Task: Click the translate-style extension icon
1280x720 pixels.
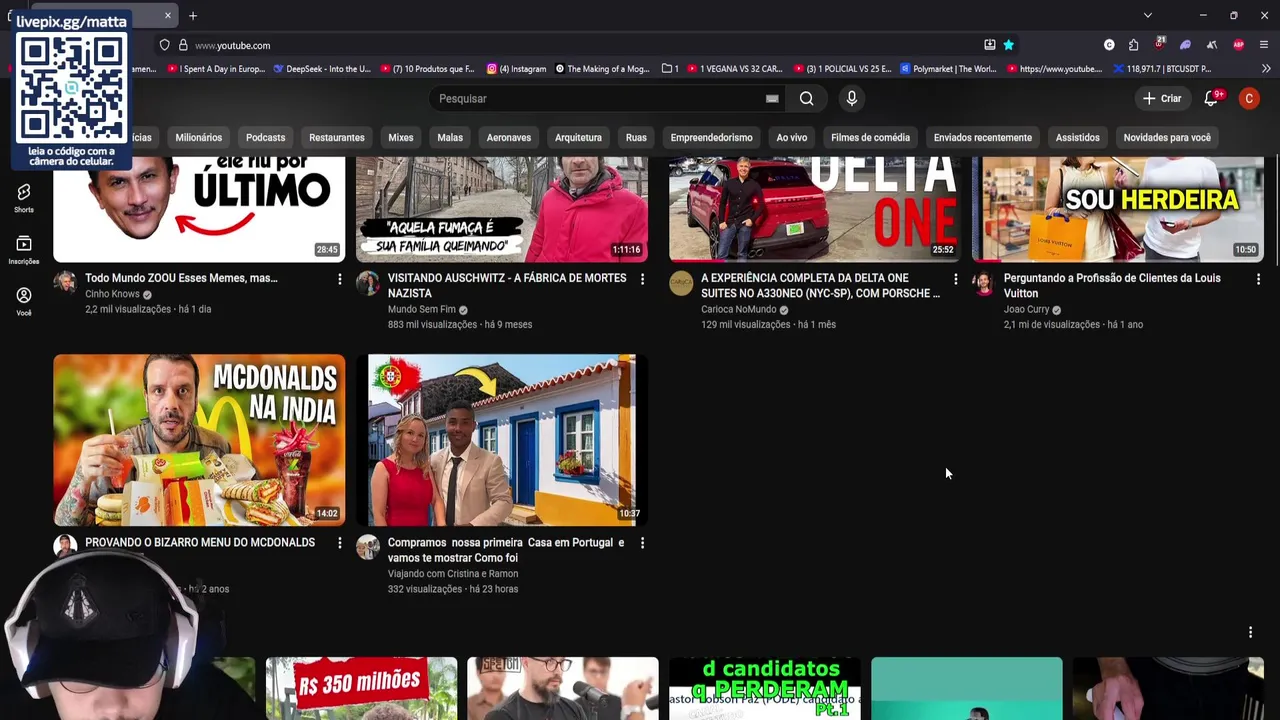Action: tap(1211, 45)
